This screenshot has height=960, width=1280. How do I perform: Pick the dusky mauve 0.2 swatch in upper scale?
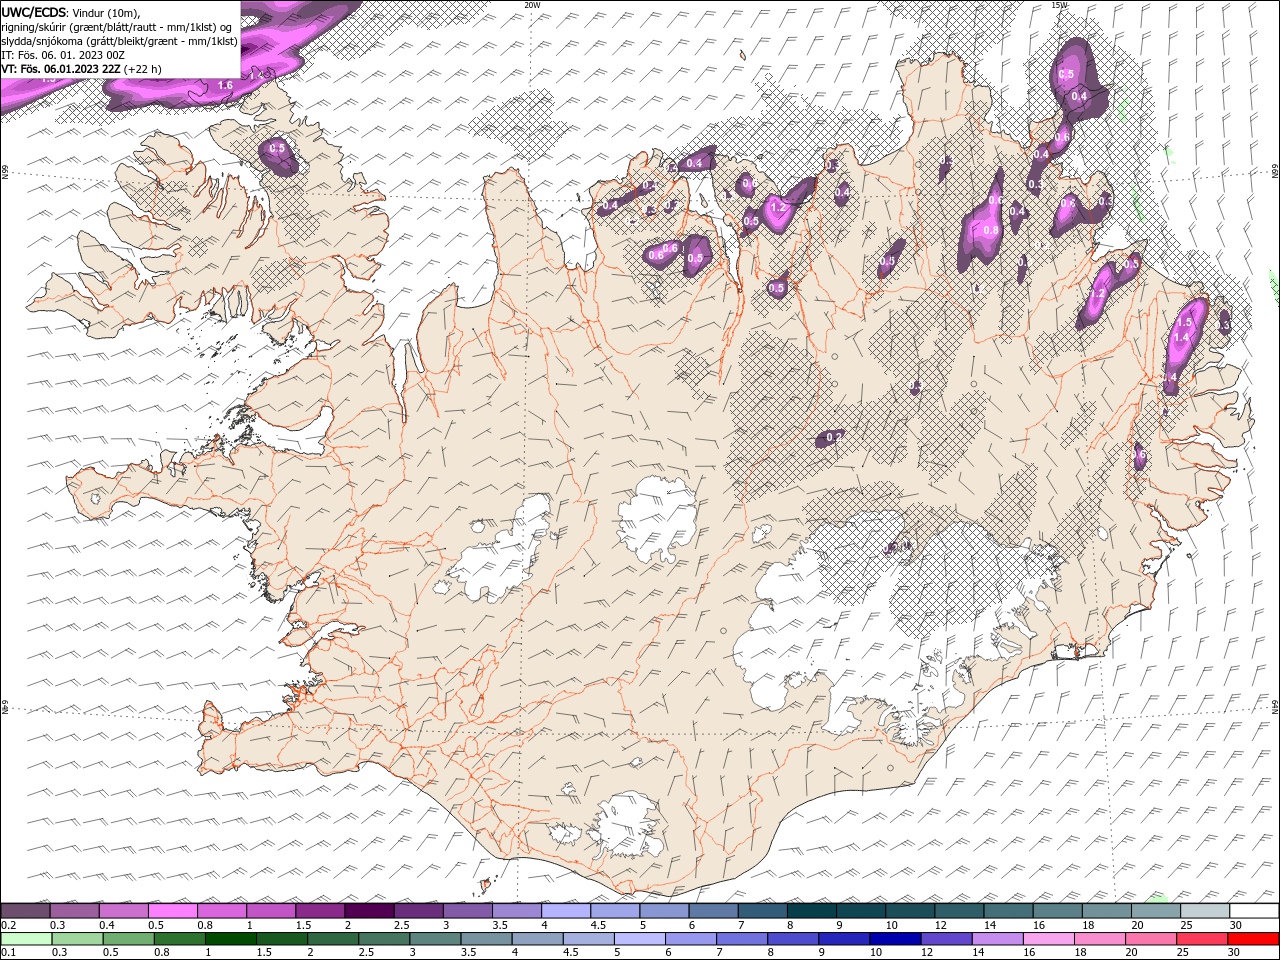(x=25, y=911)
